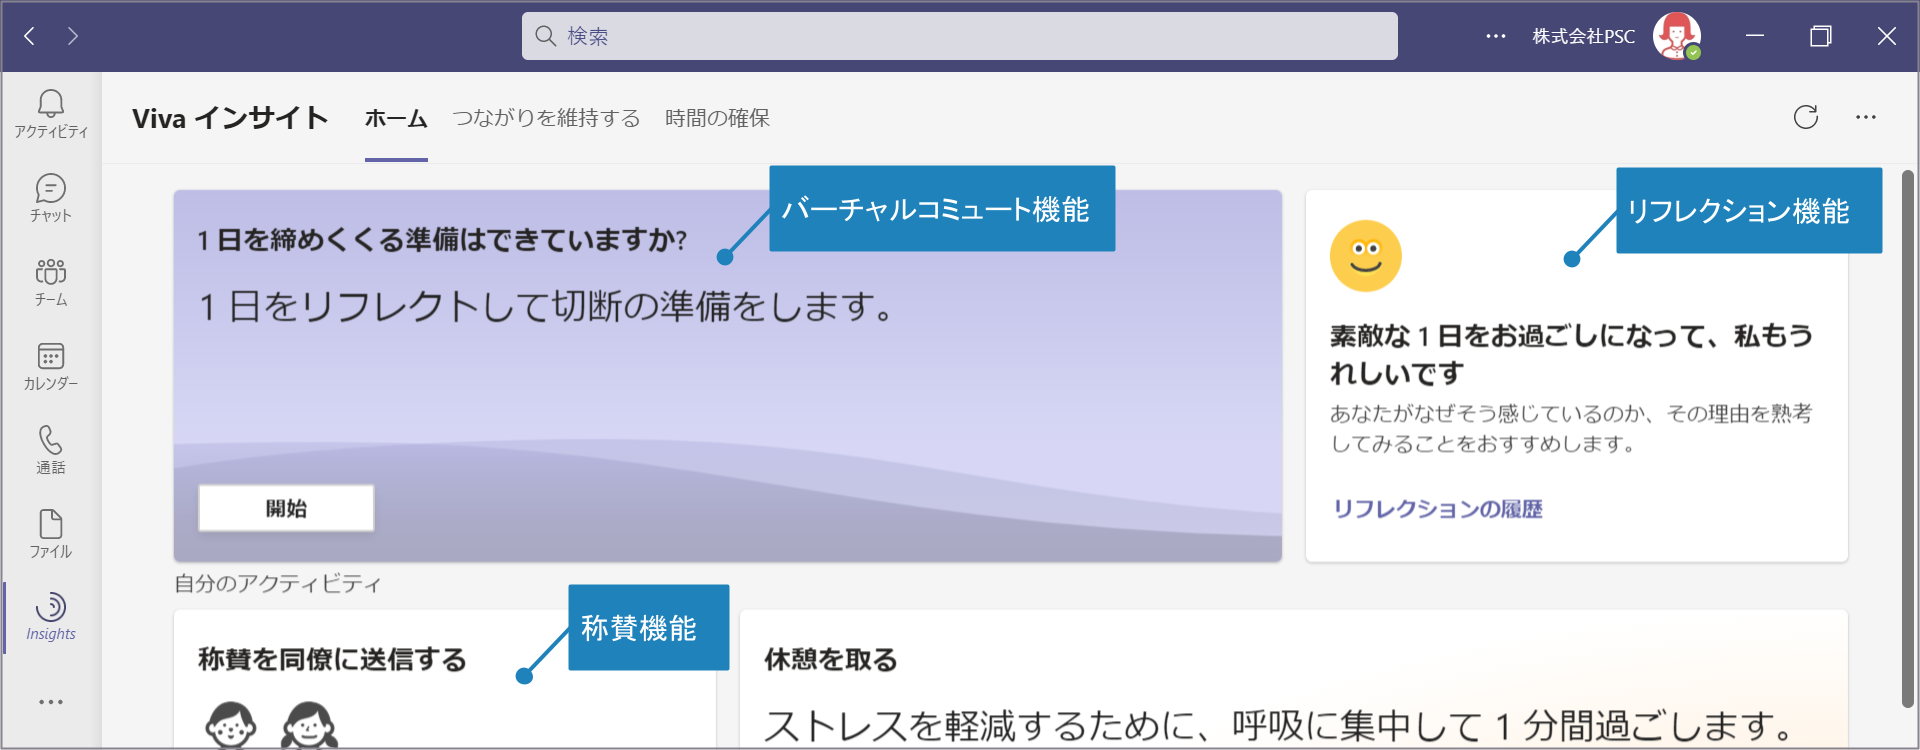The height and width of the screenshot is (750, 1920).
Task: Click 素敵な 1 日をお過ごしになって reflection heading
Action: point(1571,354)
